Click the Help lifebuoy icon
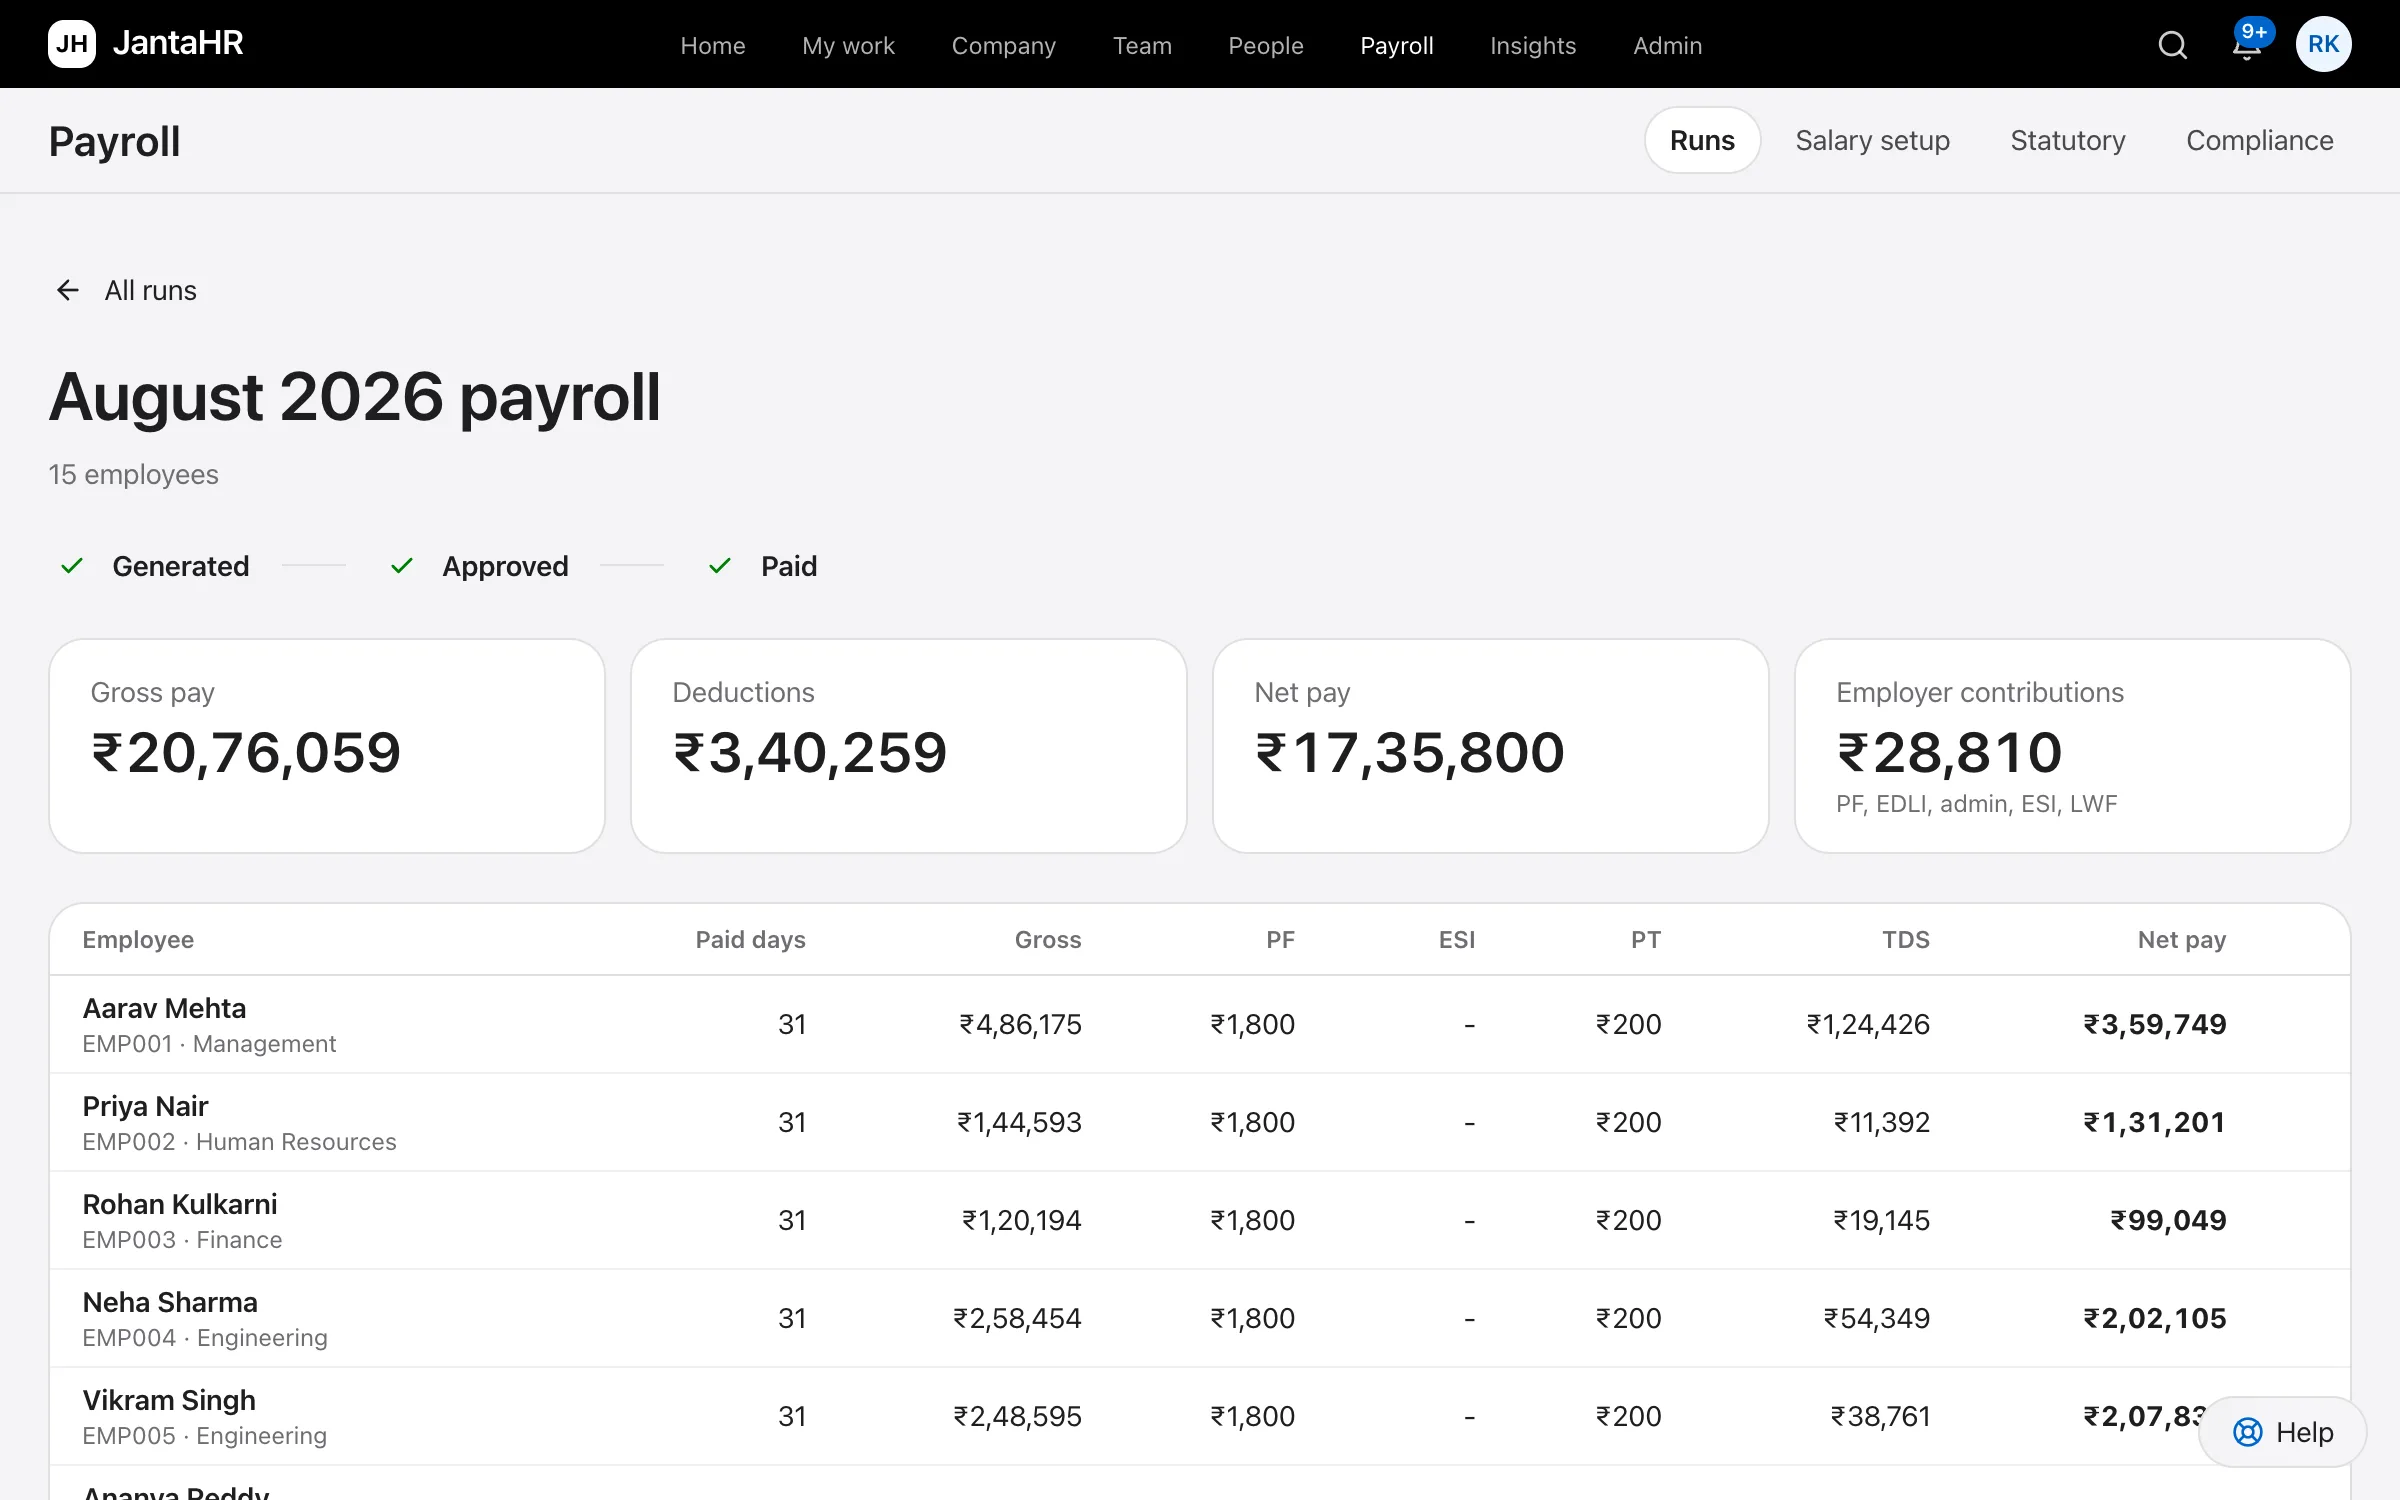 (2247, 1432)
